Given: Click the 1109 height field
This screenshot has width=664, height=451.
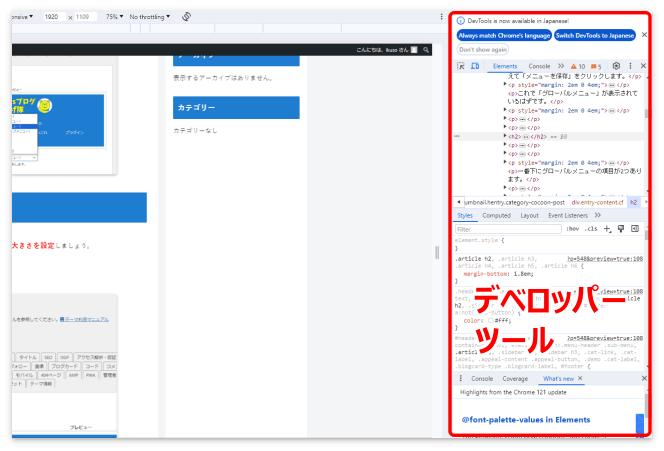Looking at the screenshot, I should [86, 17].
